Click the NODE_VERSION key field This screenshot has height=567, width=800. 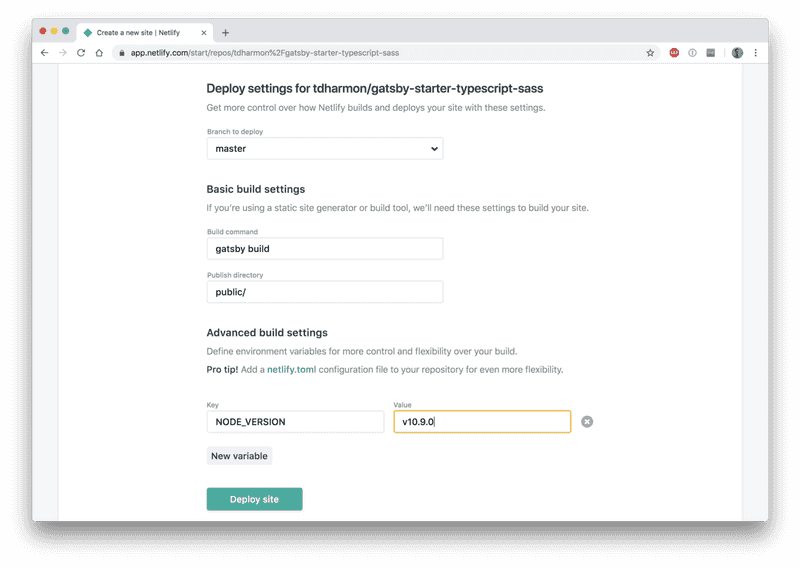[x=295, y=422]
